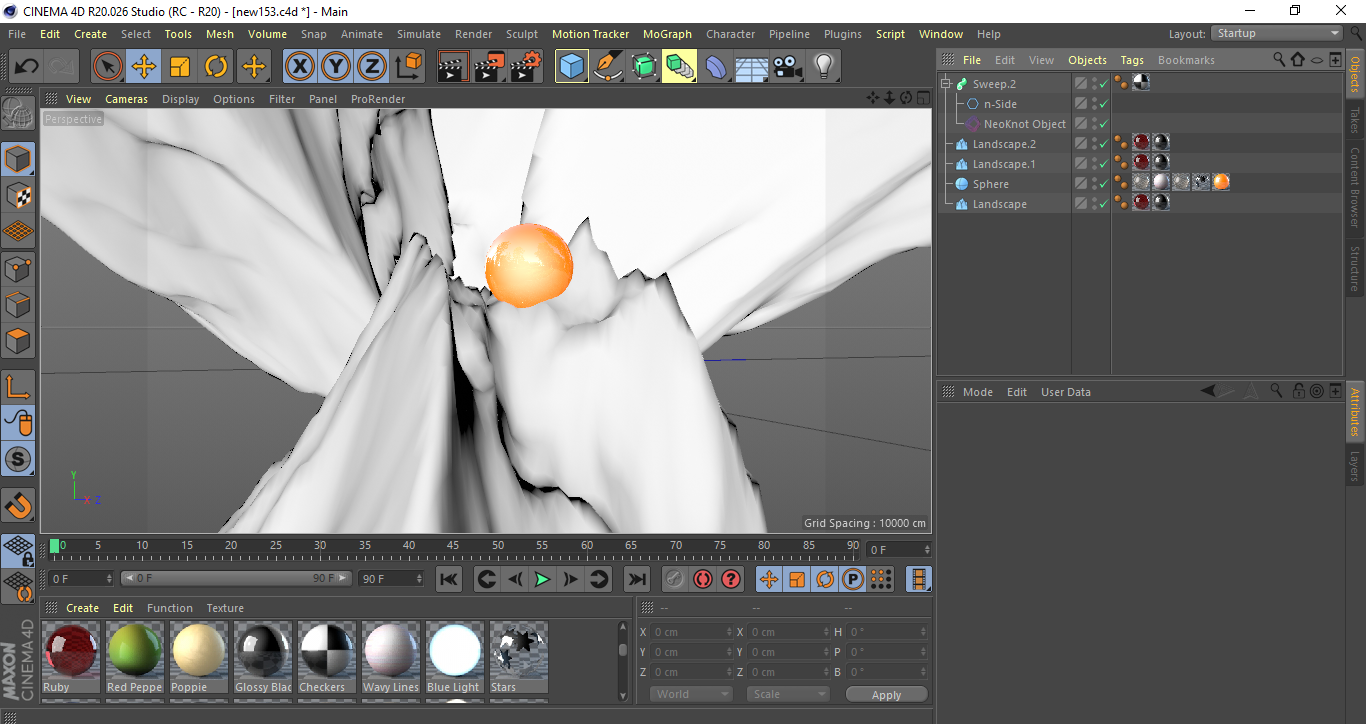Select the Checkers material thumbnail
This screenshot has width=1366, height=724.
[x=327, y=657]
